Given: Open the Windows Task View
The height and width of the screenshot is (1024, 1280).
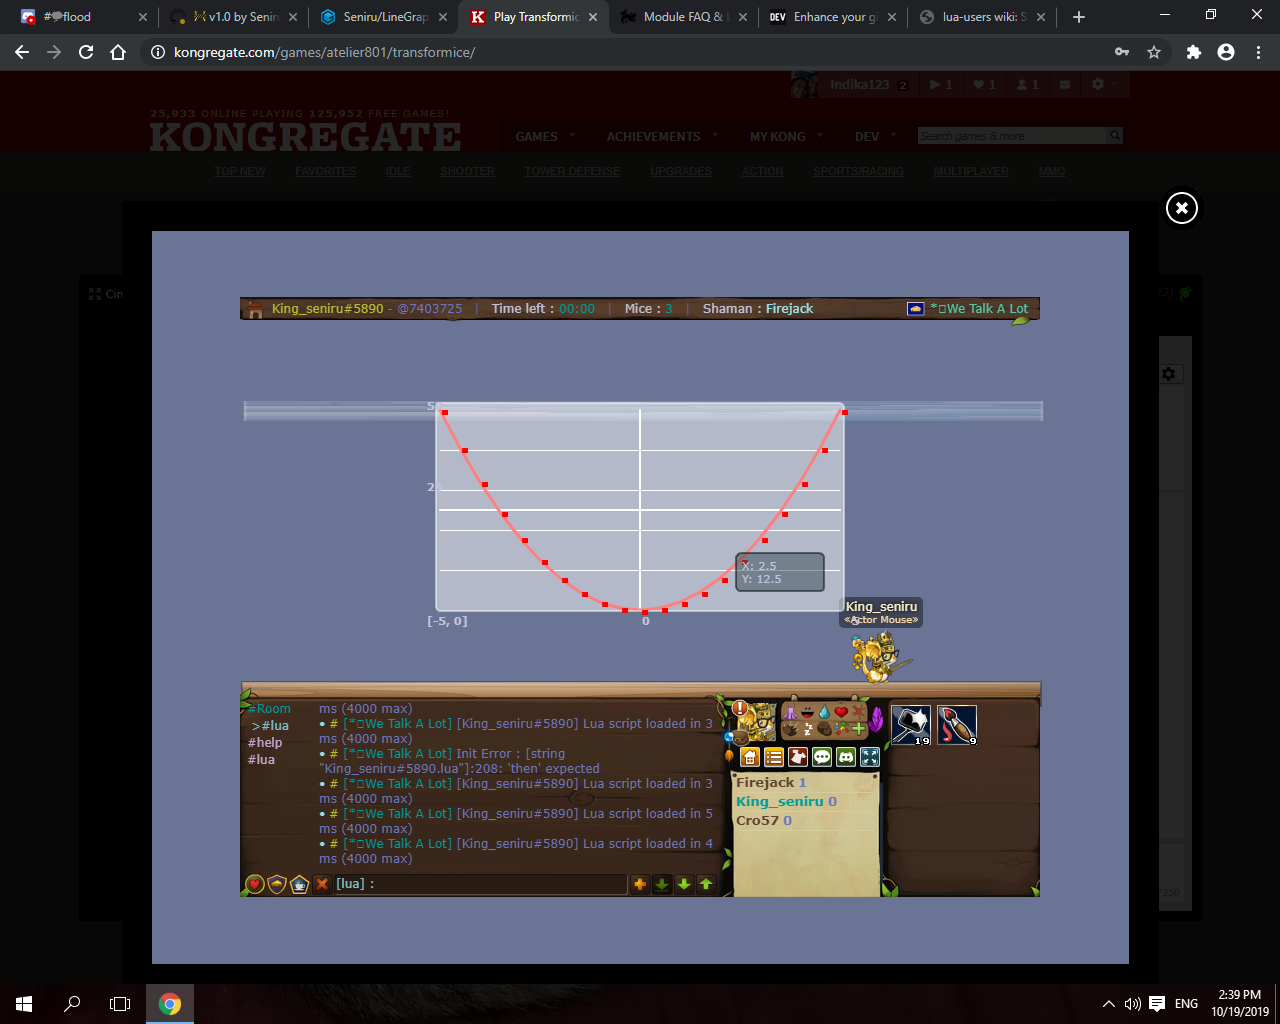Looking at the screenshot, I should pos(120,1004).
